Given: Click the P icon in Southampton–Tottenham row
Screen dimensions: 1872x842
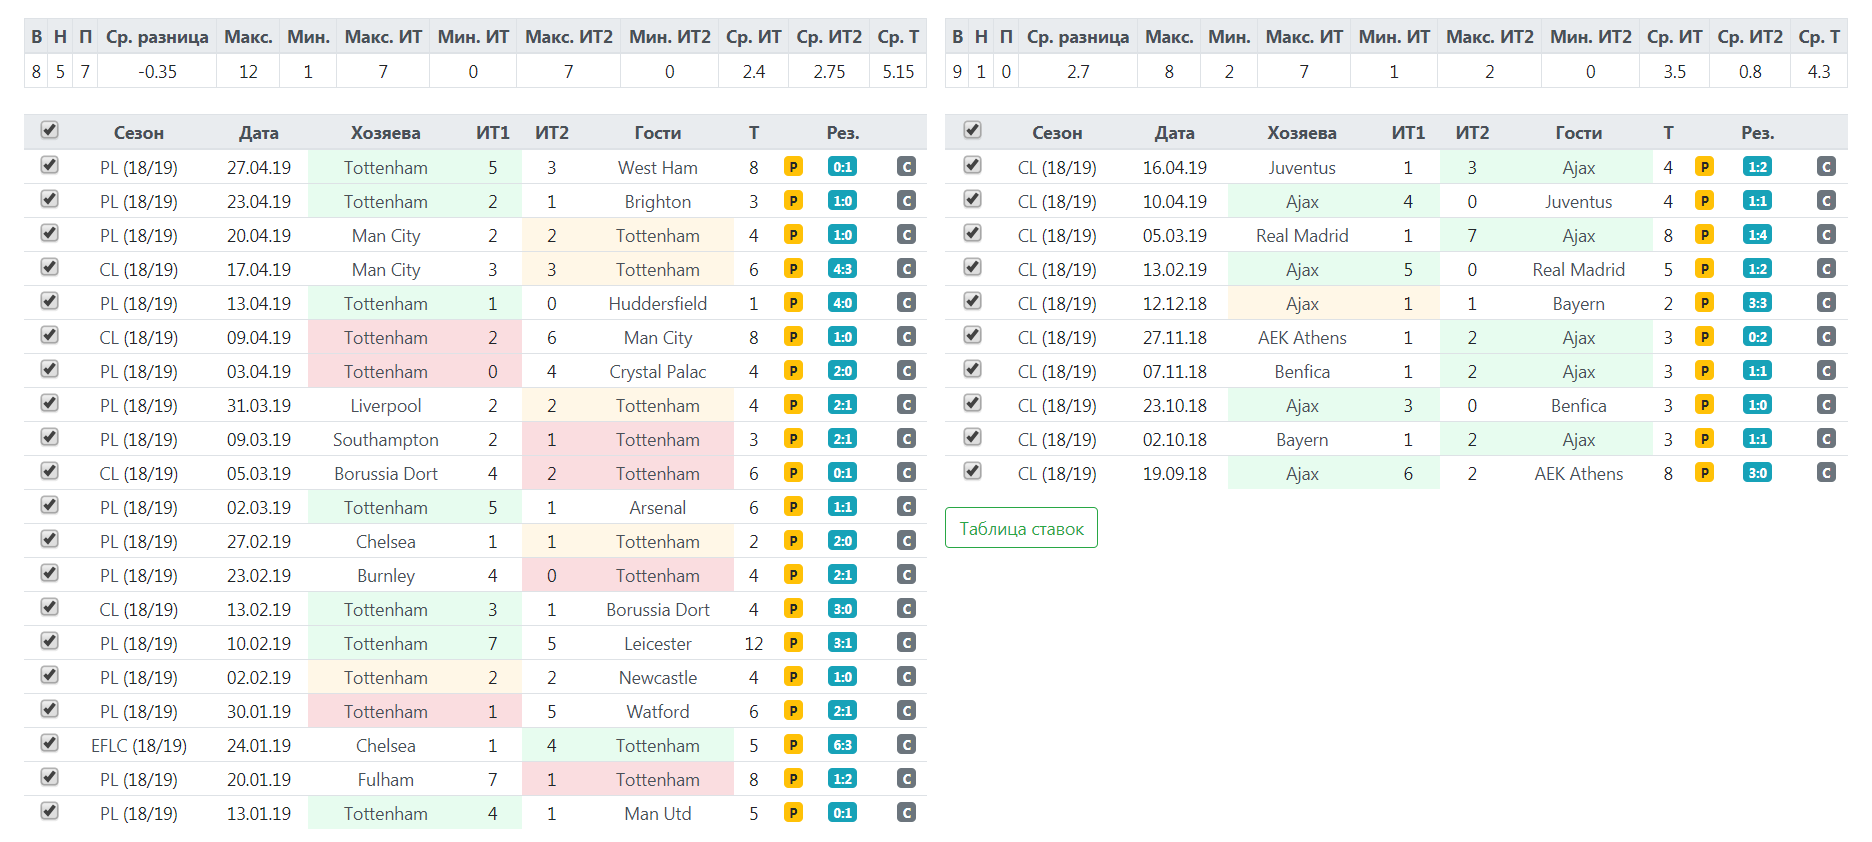Looking at the screenshot, I should [x=793, y=439].
